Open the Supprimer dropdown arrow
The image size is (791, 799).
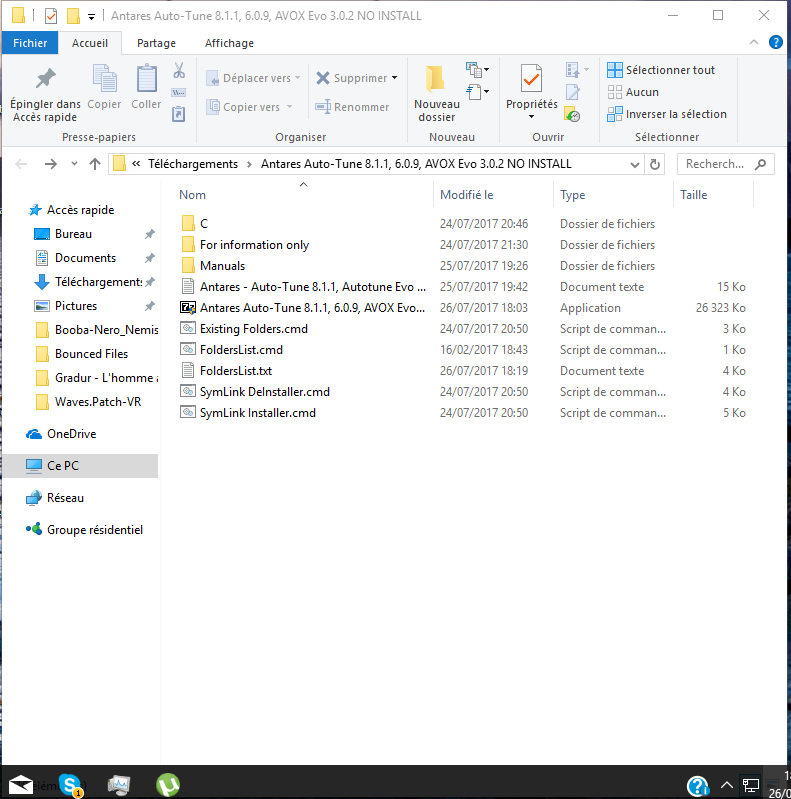coord(394,78)
